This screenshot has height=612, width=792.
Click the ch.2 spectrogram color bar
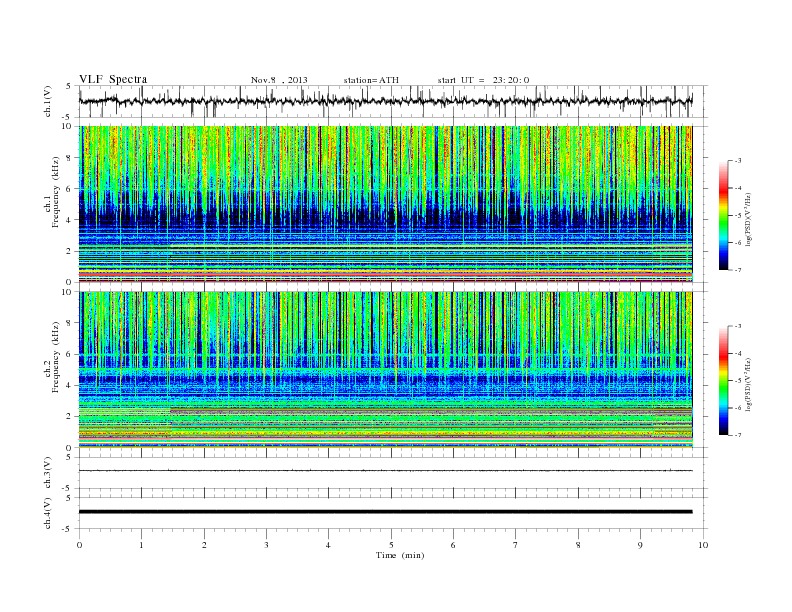coord(724,381)
